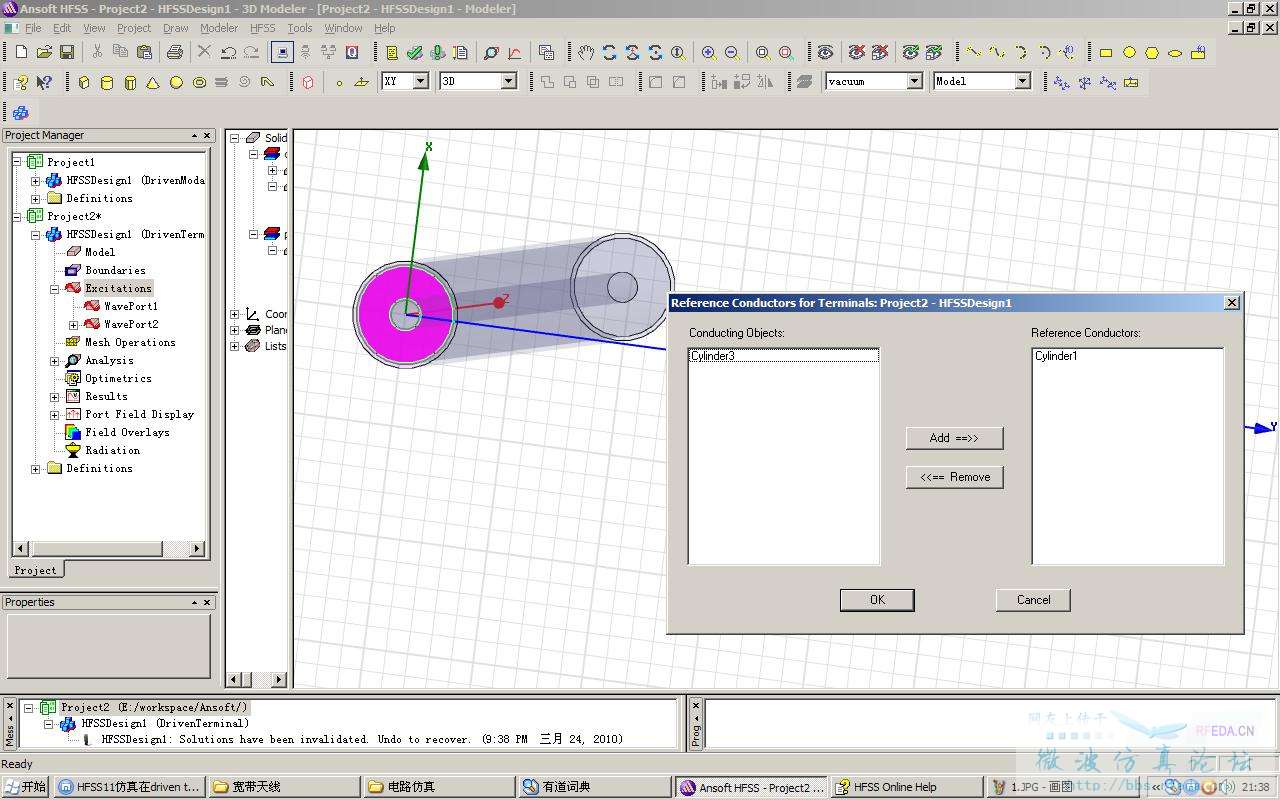Confirm the dialog with OK
Image resolution: width=1280 pixels, height=800 pixels.
(877, 600)
